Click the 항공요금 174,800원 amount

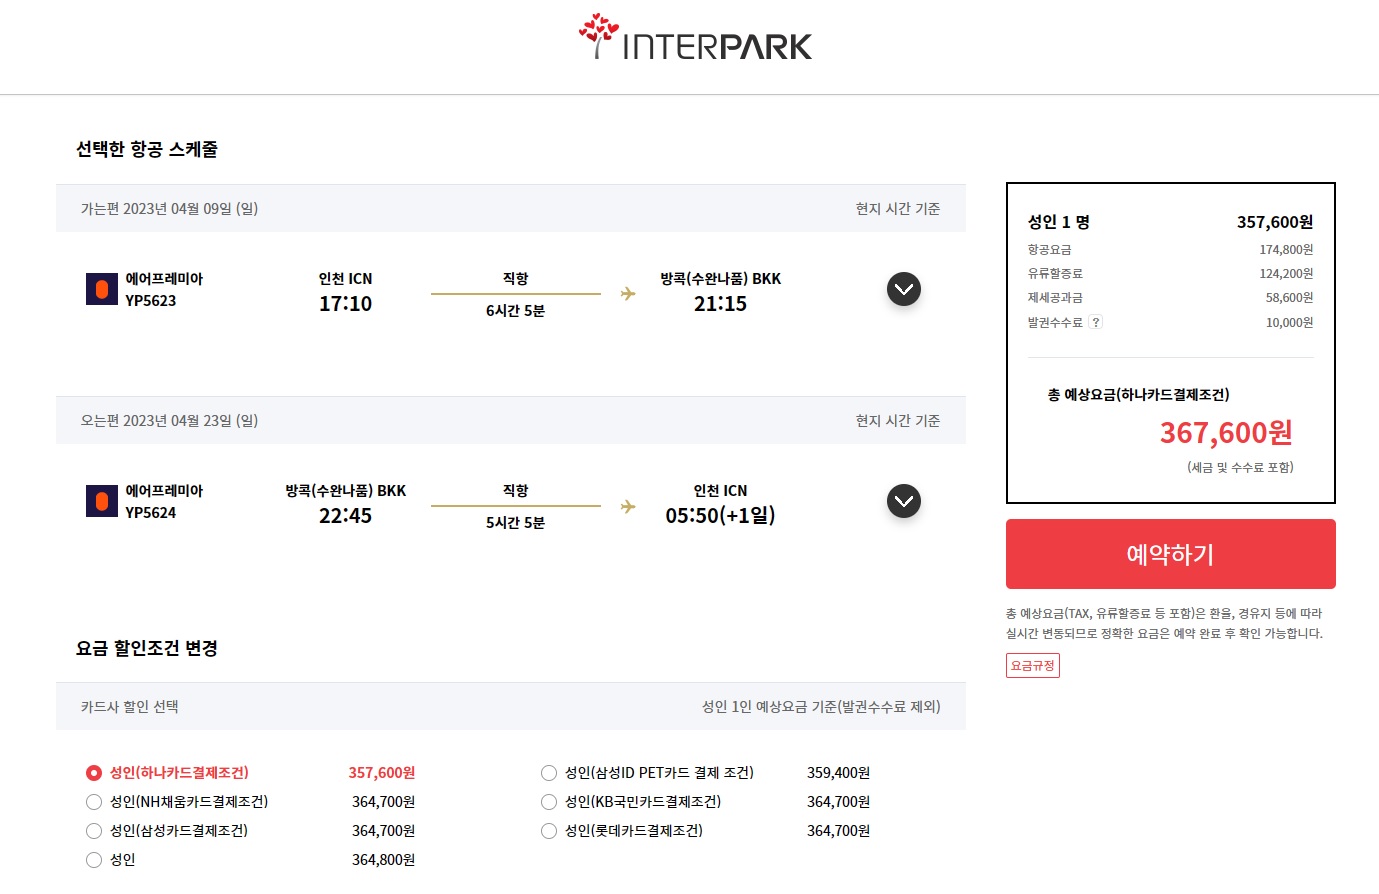point(1287,250)
